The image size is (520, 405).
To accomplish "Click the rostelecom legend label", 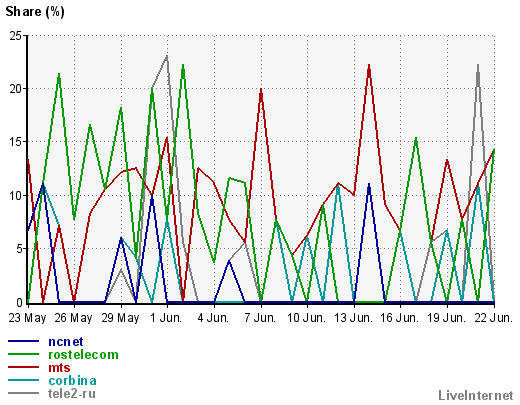I will coord(83,355).
